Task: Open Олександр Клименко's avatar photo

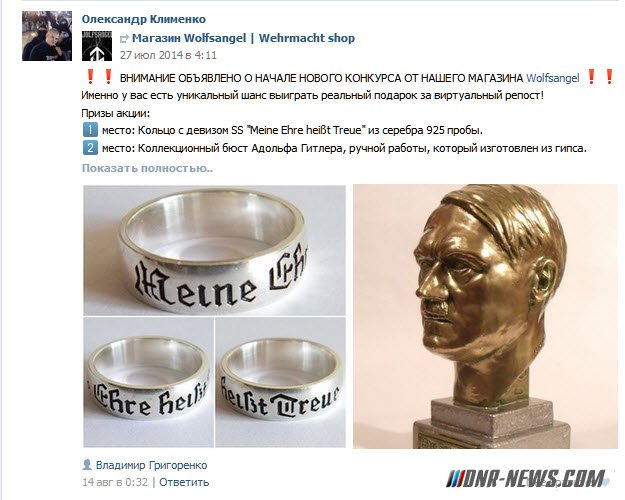Action: tap(47, 36)
